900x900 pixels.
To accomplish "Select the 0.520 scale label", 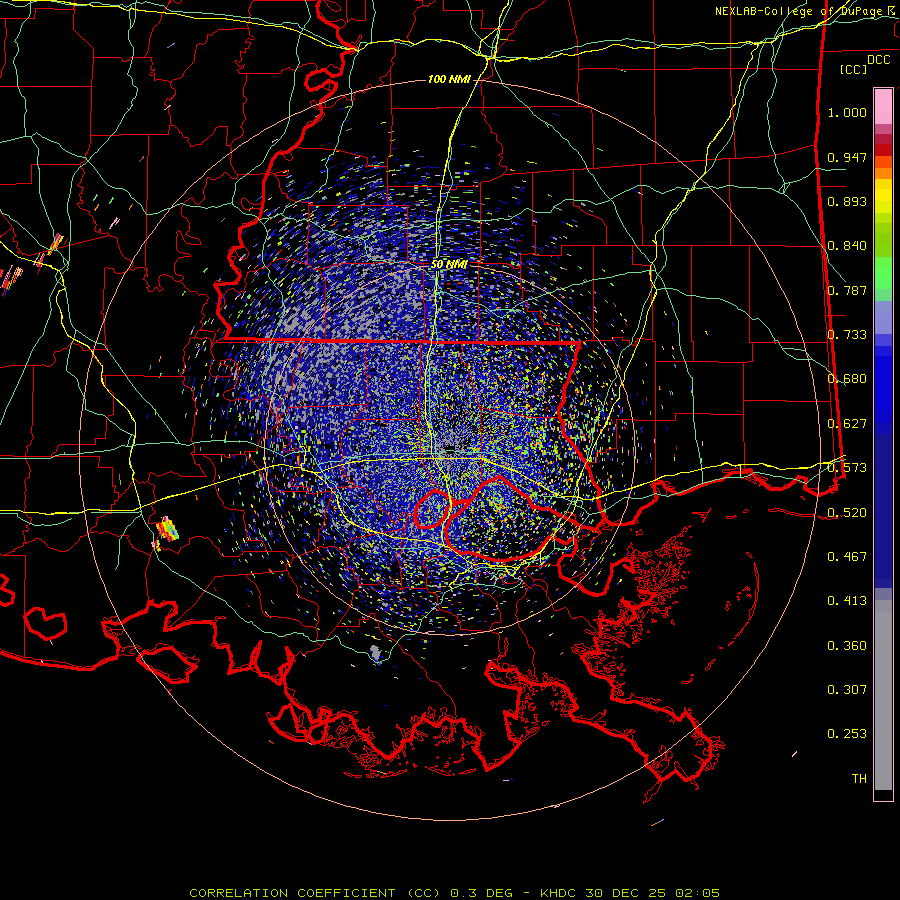I will point(847,513).
